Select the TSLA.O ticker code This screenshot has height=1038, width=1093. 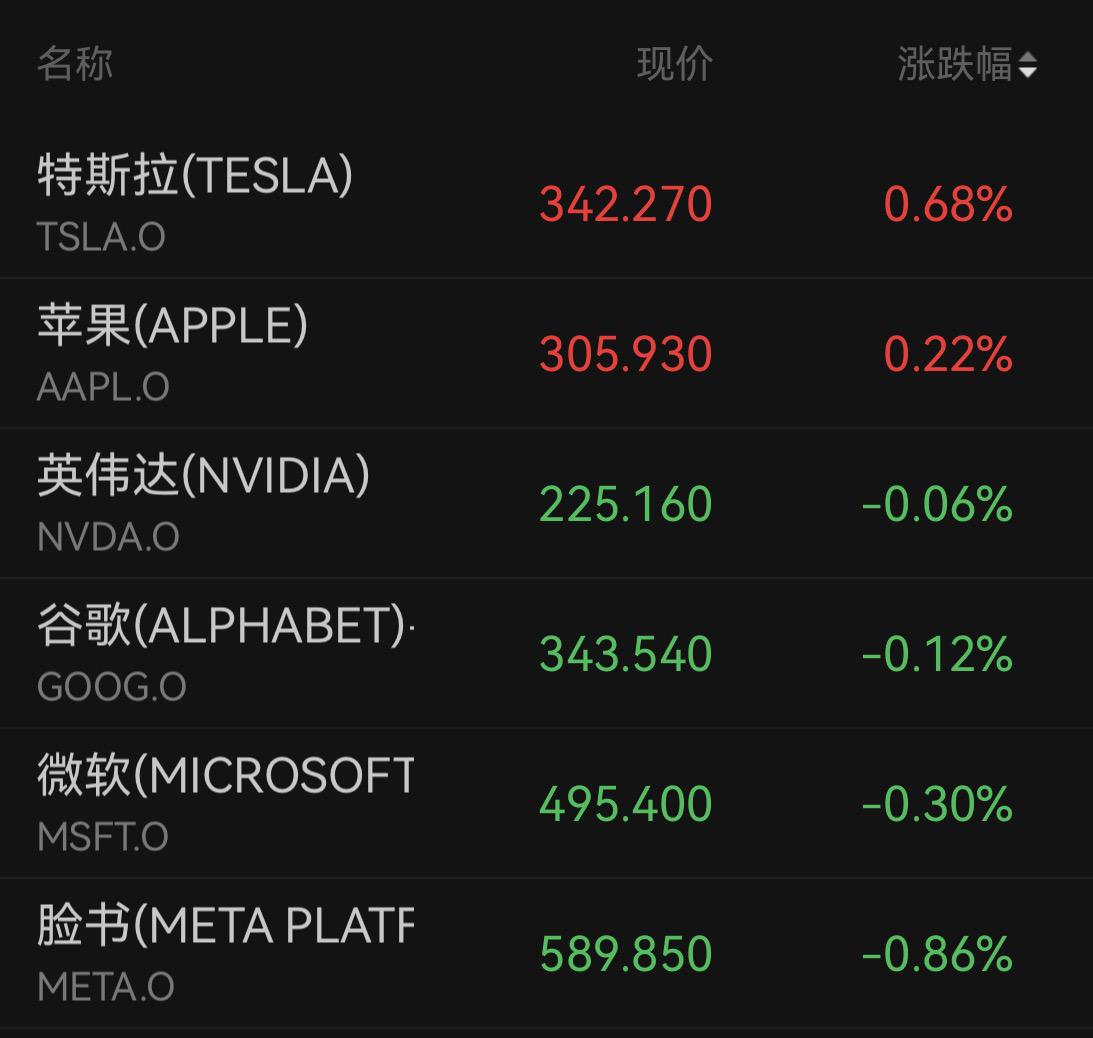101,237
